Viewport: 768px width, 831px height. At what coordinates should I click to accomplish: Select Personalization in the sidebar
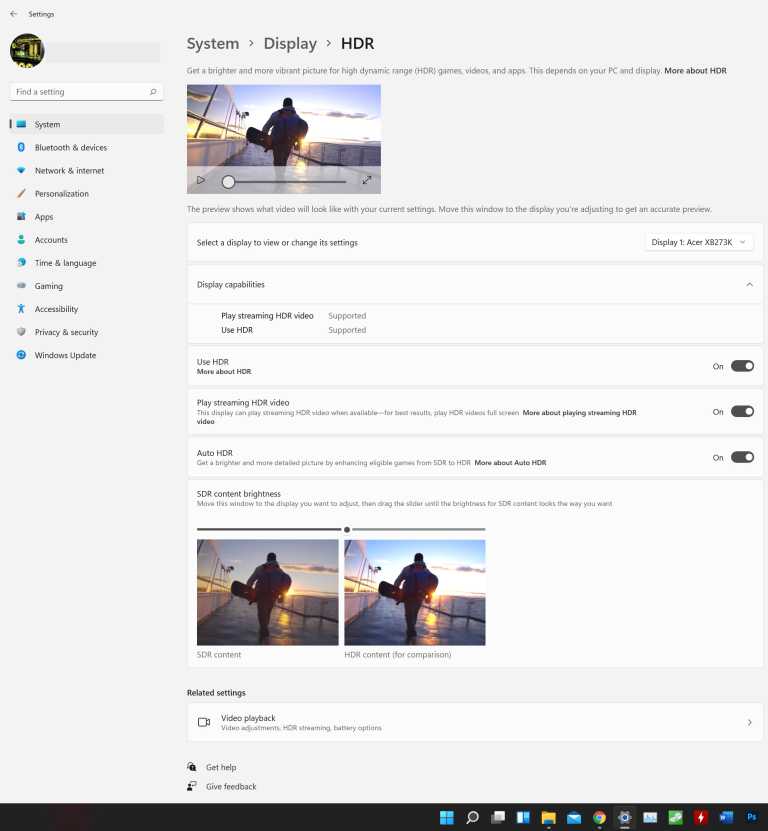[x=61, y=194]
